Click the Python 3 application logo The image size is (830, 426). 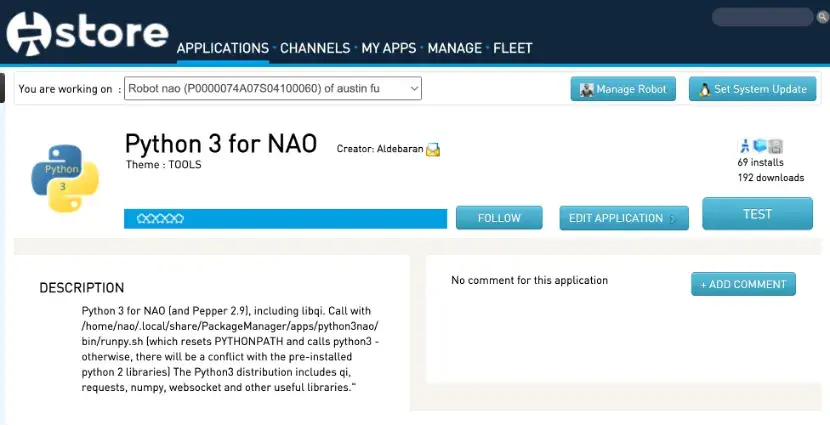coord(65,178)
